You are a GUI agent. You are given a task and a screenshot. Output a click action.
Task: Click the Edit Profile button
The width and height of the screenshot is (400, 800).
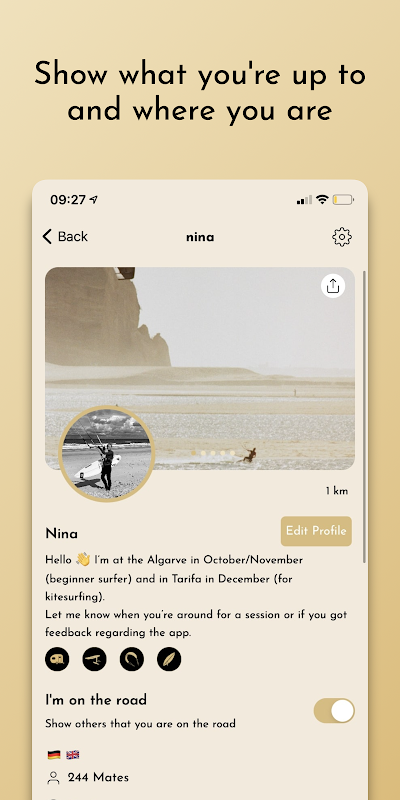point(316,531)
